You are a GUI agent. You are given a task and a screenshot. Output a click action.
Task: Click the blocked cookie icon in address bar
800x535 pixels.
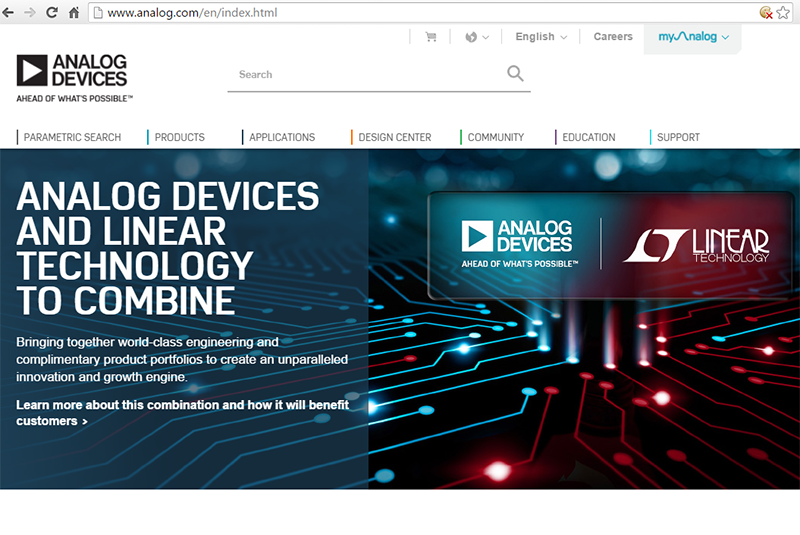point(766,12)
